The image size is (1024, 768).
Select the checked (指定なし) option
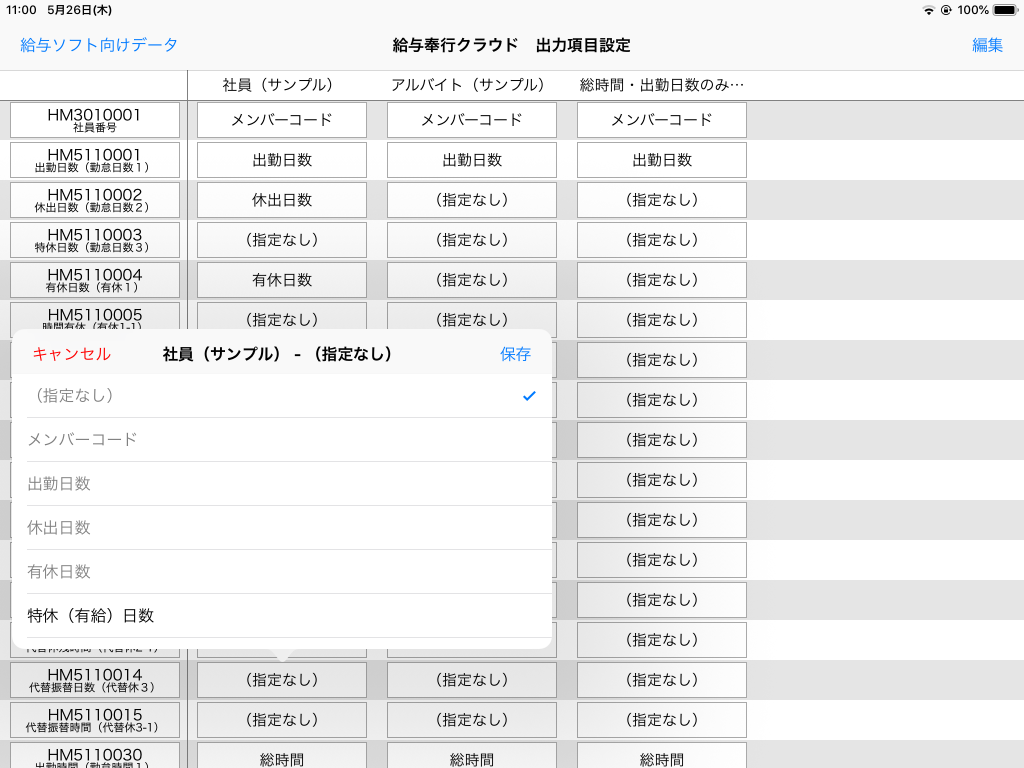[281, 396]
